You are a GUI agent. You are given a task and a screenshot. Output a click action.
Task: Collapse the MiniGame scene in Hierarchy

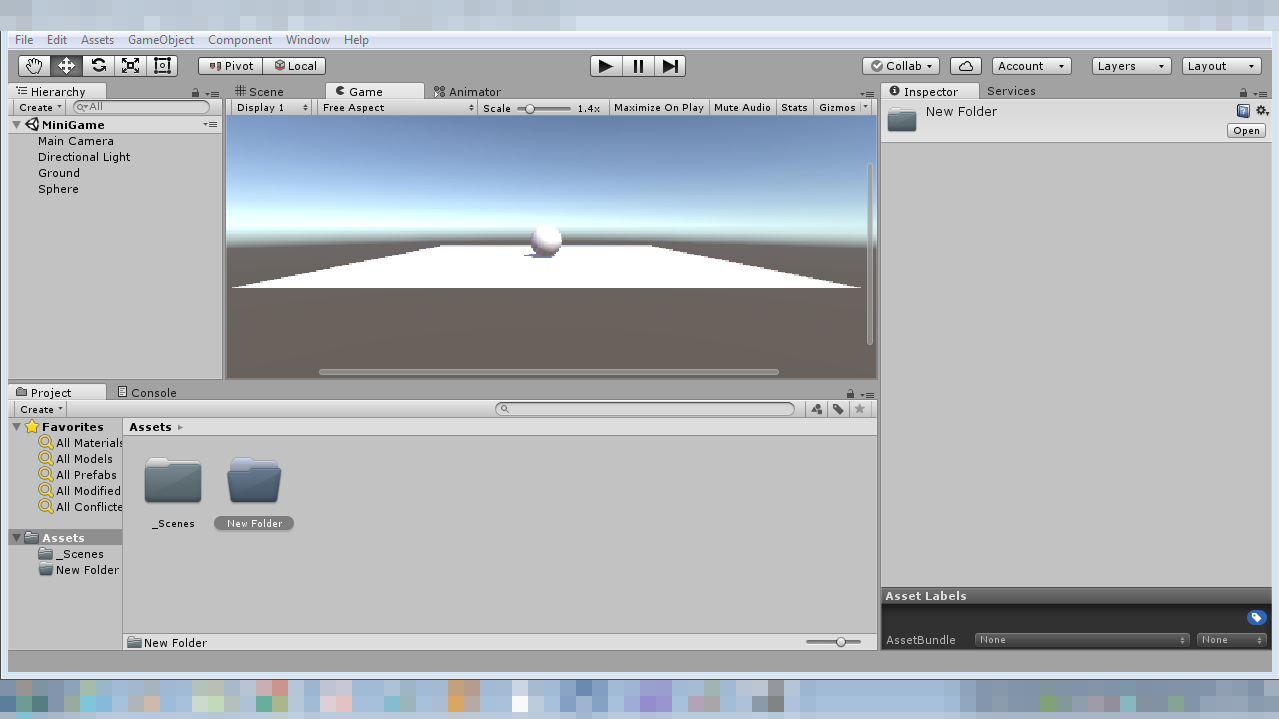pos(16,125)
